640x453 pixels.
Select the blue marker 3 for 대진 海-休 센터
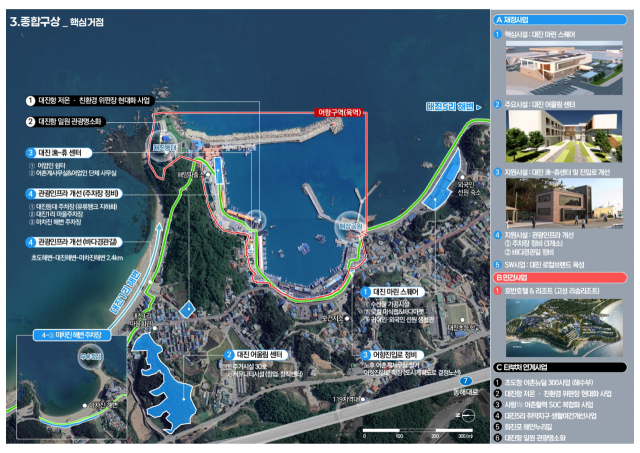click(30, 153)
